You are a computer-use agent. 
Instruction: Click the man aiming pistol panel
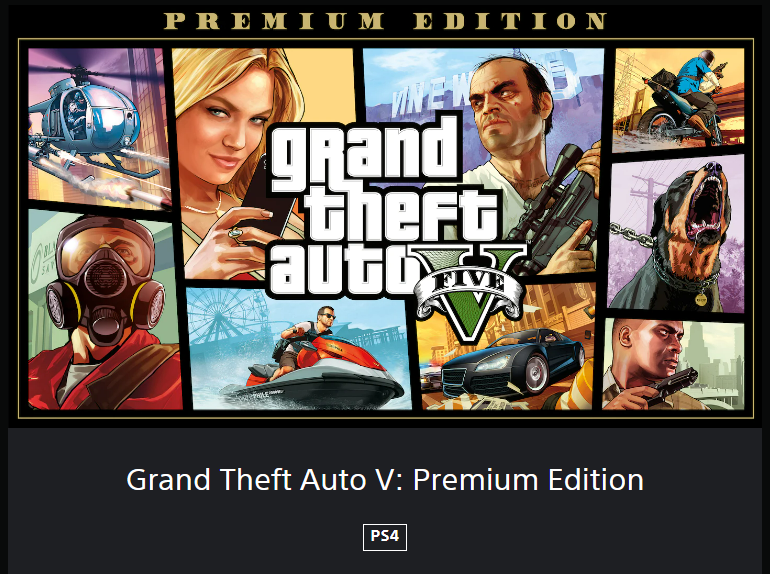(673, 364)
